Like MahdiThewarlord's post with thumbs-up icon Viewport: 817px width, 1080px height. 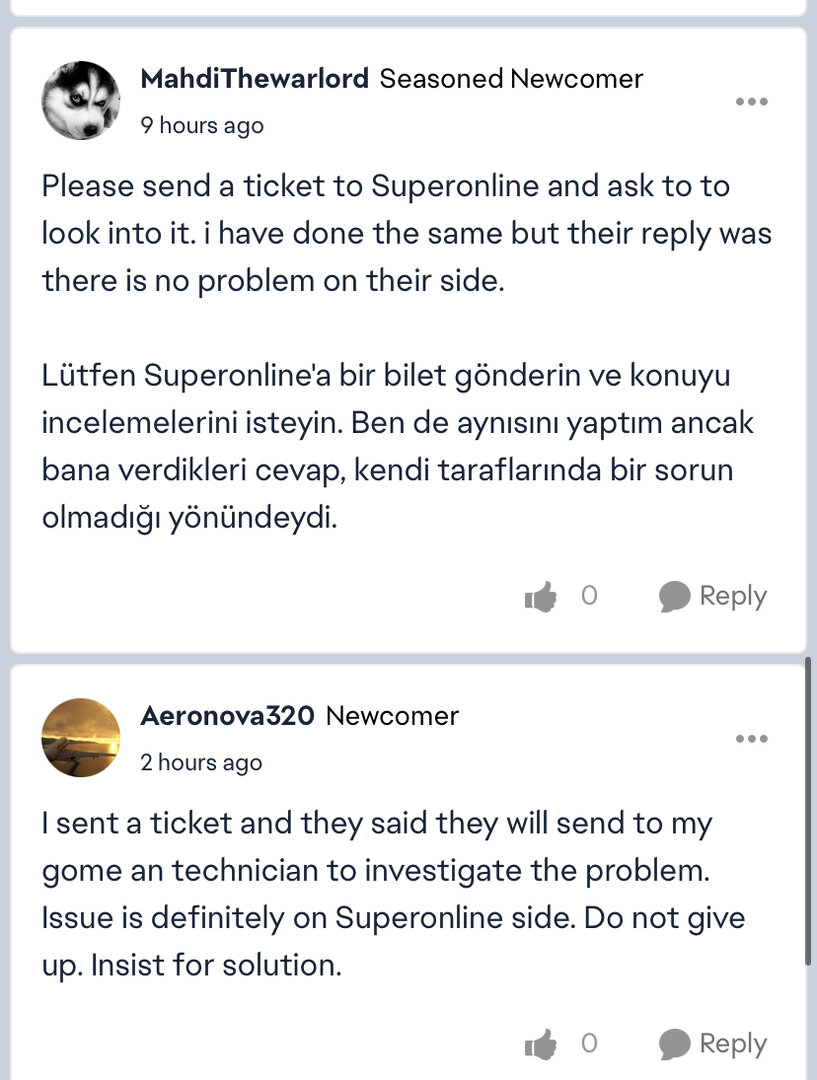tap(541, 598)
